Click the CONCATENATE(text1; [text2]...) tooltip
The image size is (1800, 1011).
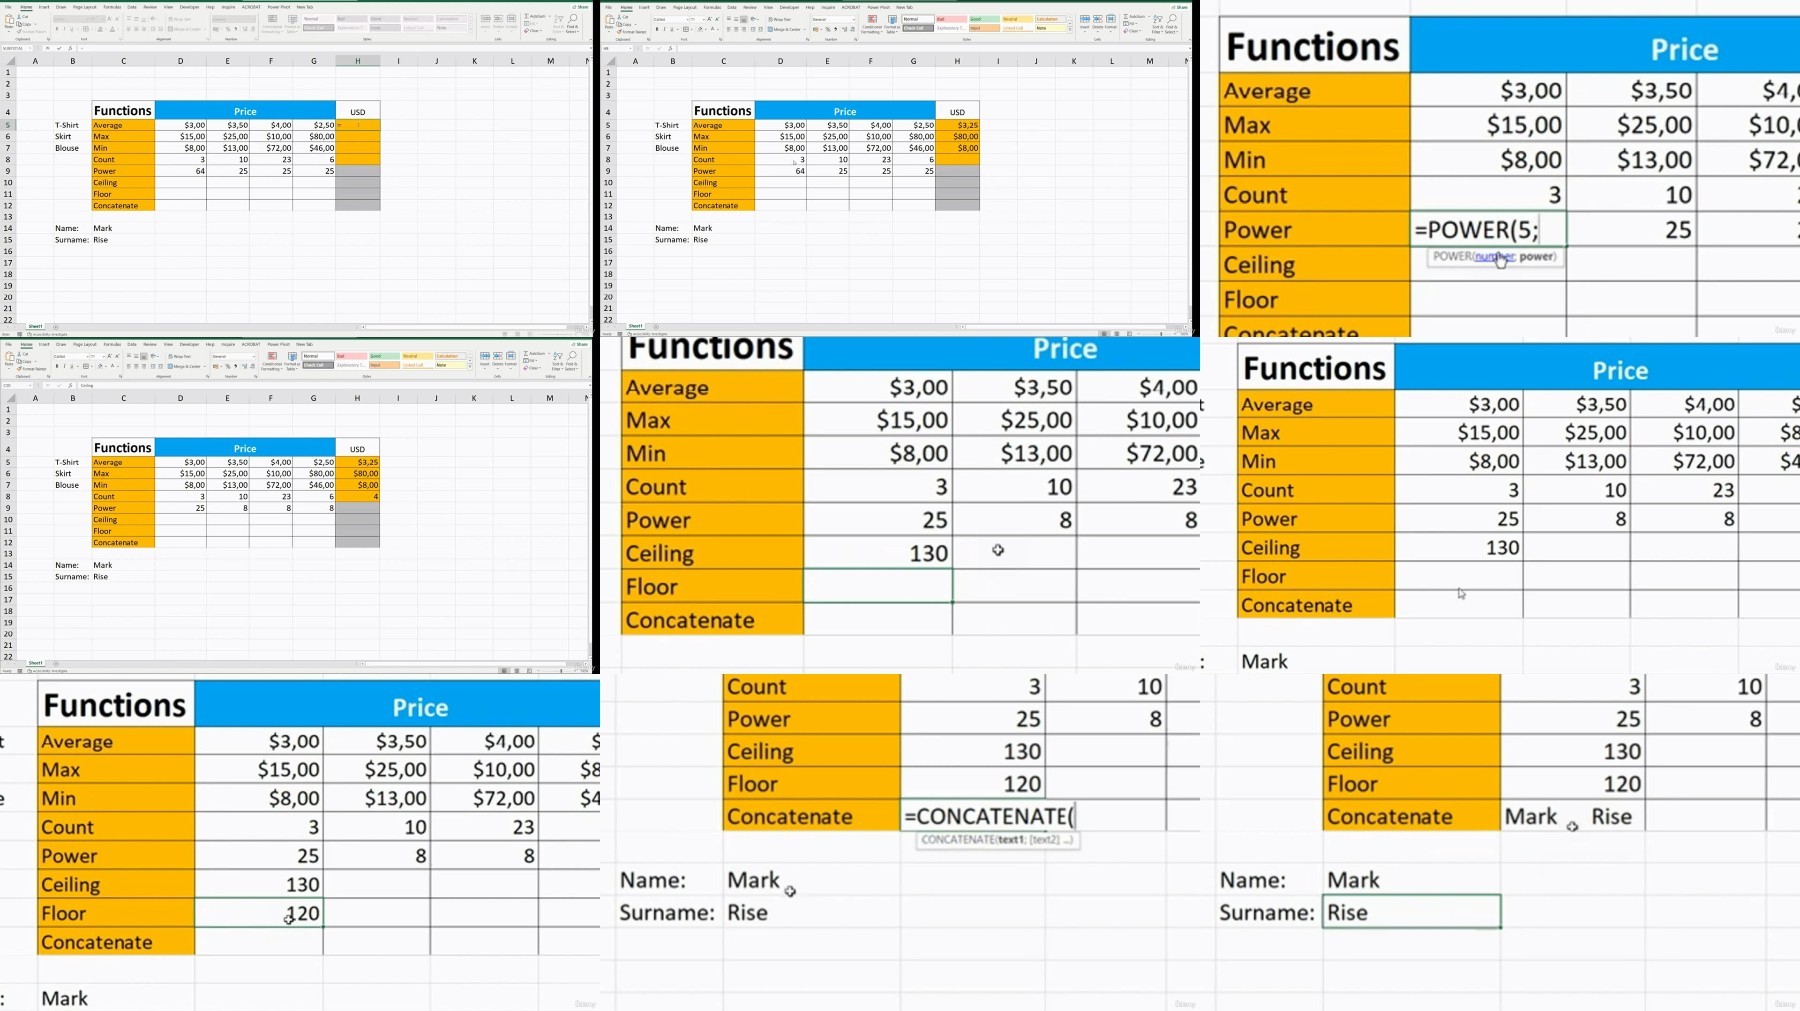coord(998,840)
